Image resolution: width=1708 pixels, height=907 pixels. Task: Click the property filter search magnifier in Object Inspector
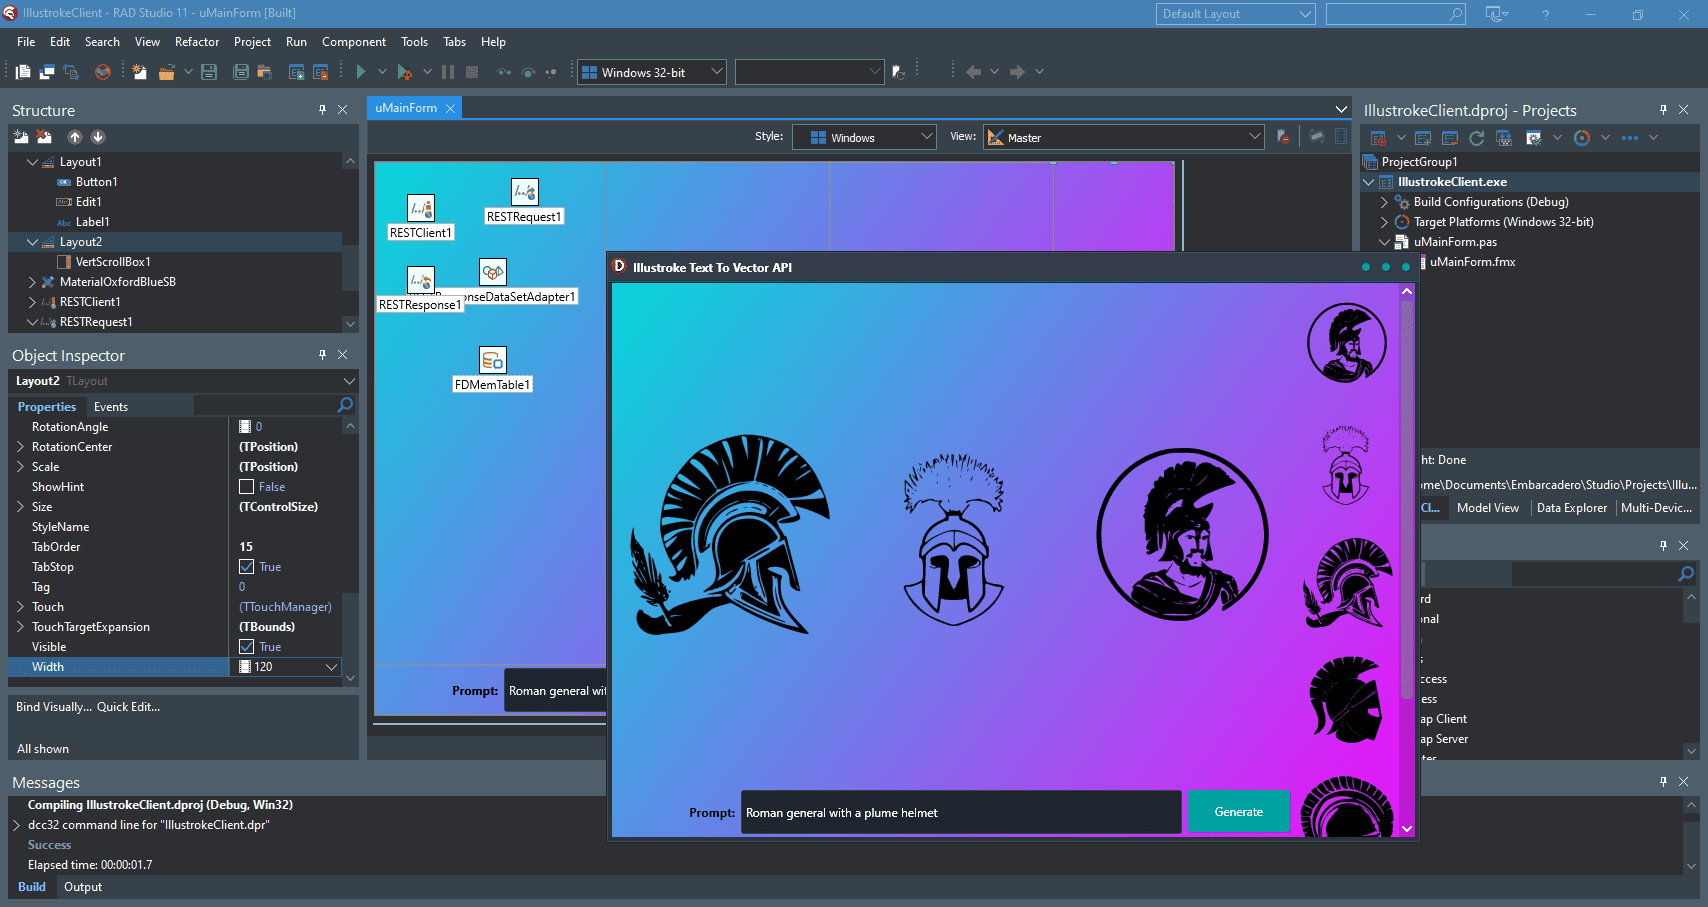click(x=345, y=405)
